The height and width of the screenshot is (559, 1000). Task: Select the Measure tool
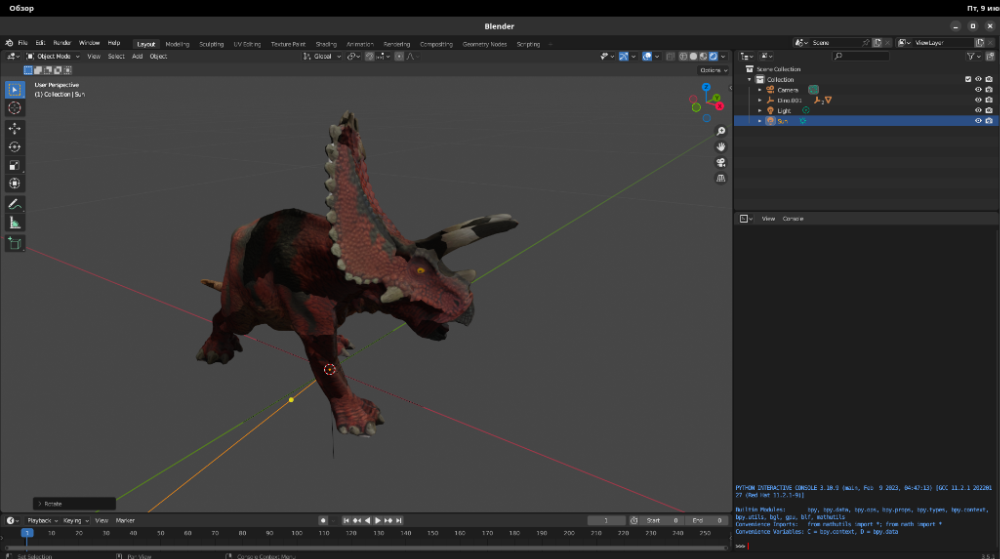[x=15, y=223]
